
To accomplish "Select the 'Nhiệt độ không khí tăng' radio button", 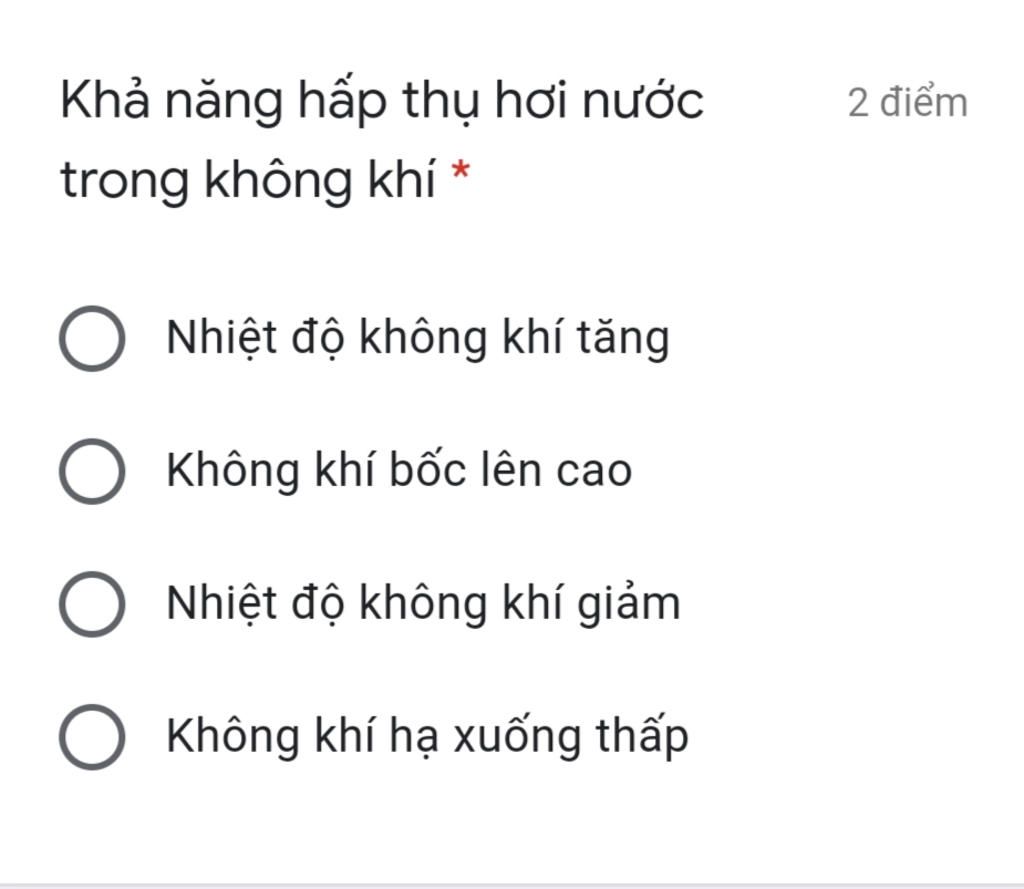I will [92, 338].
